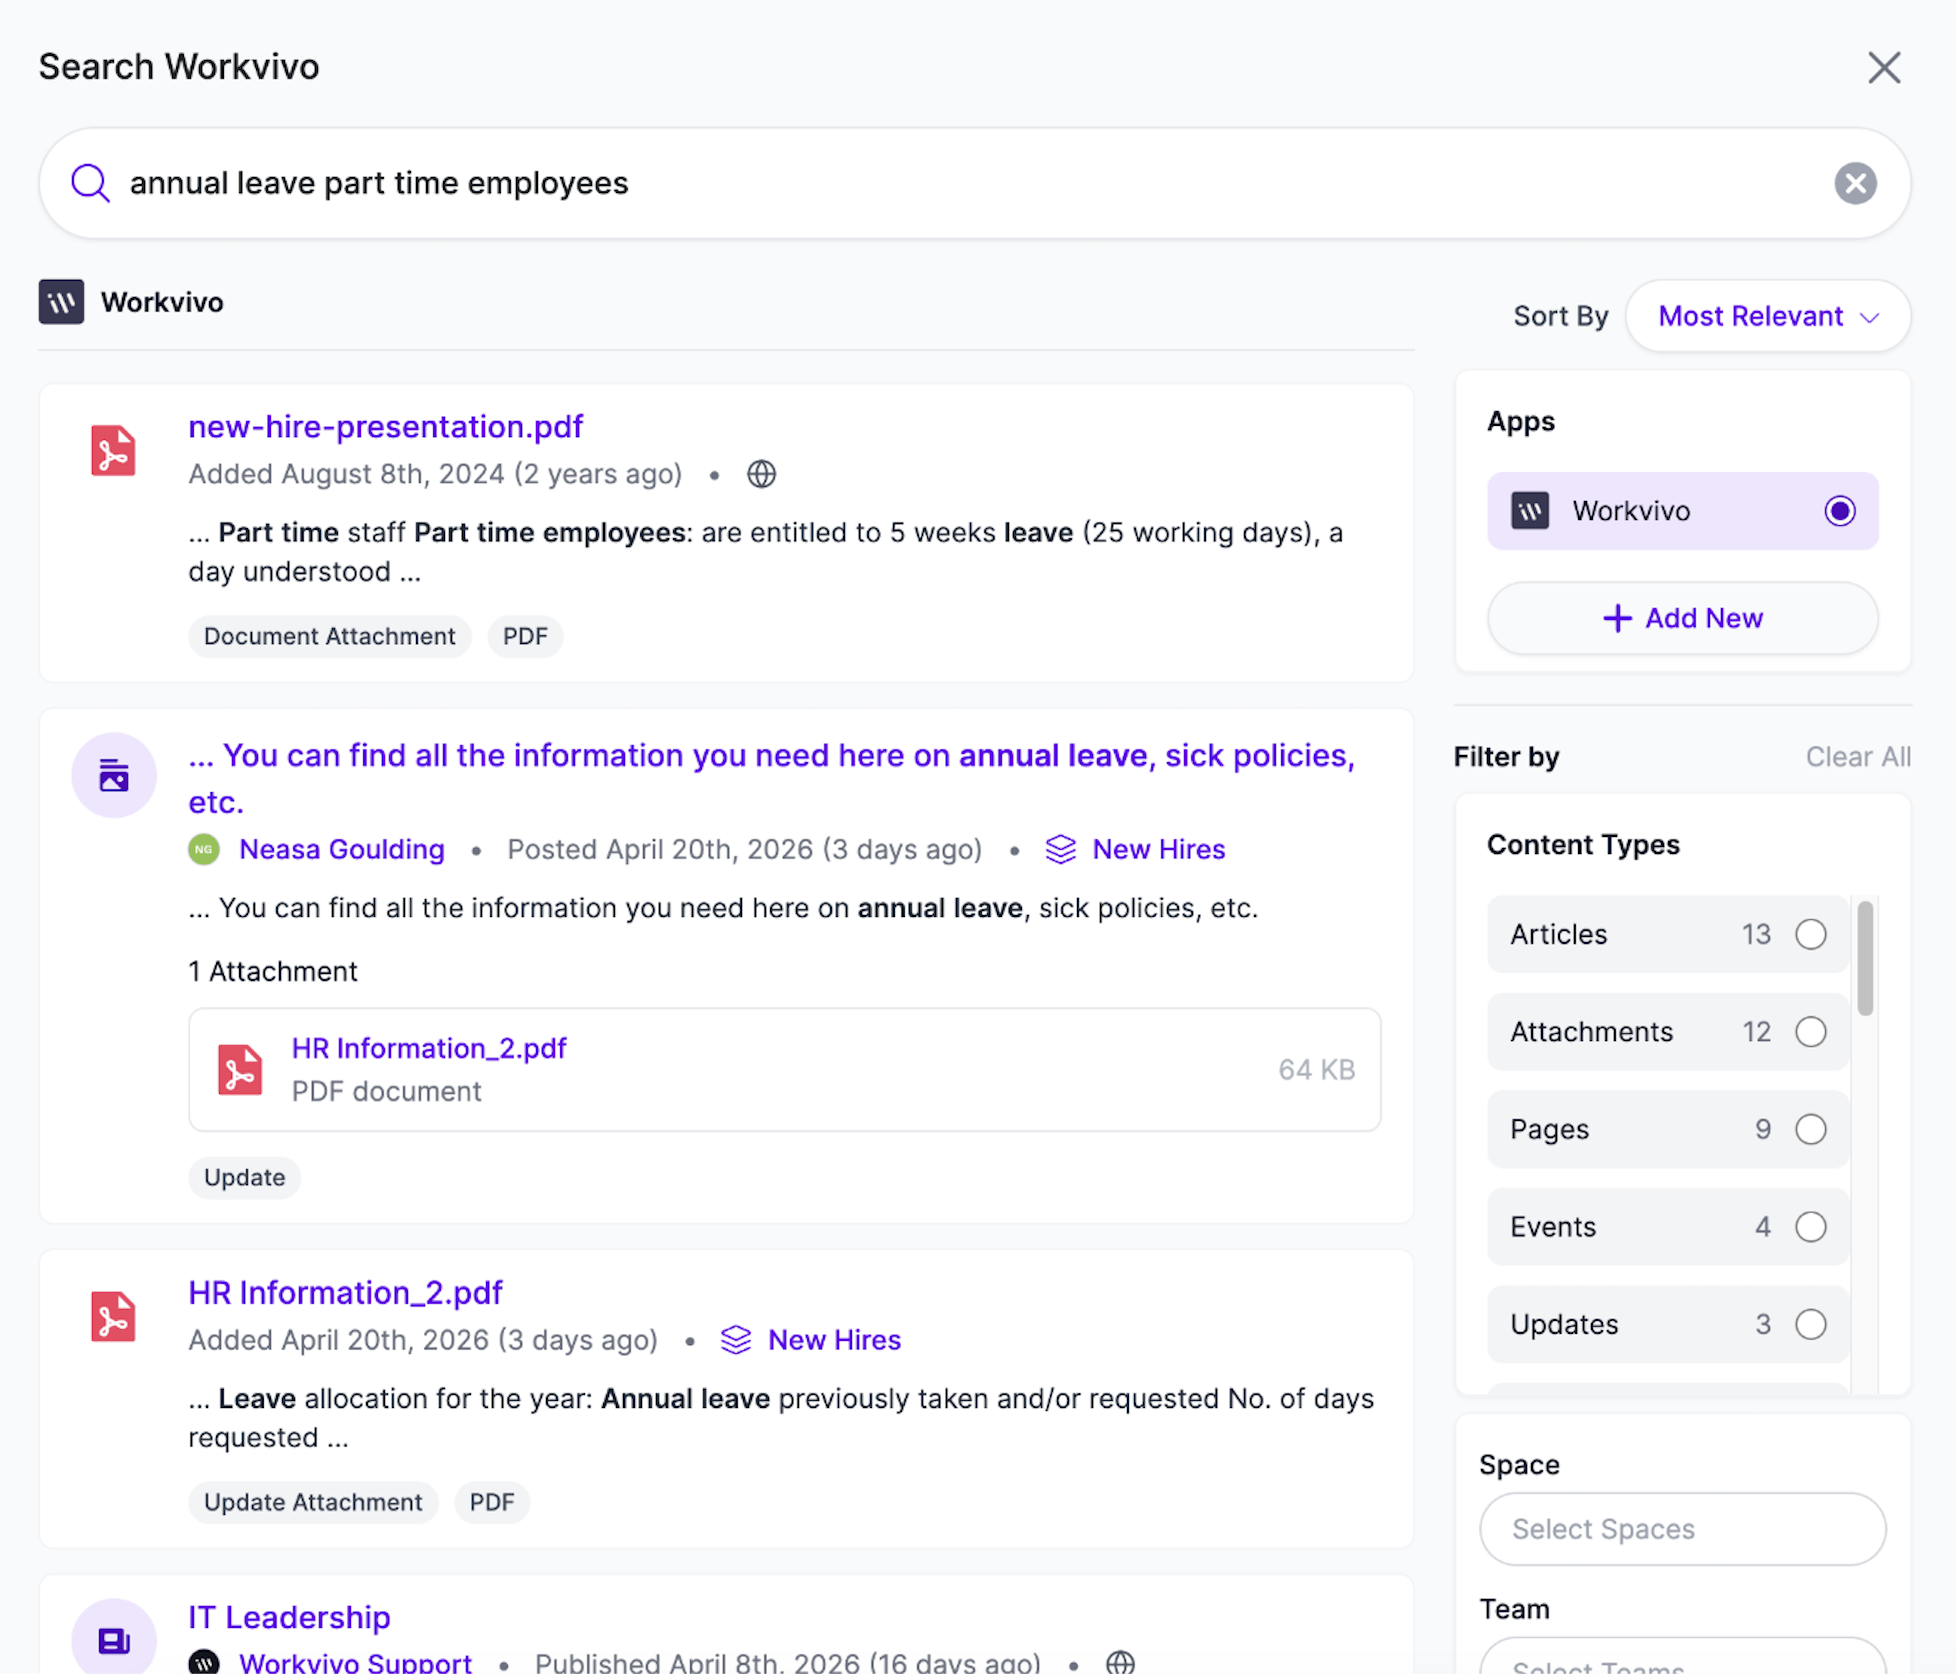1956x1674 pixels.
Task: Open the Select Teams dropdown
Action: [x=1683, y=1656]
